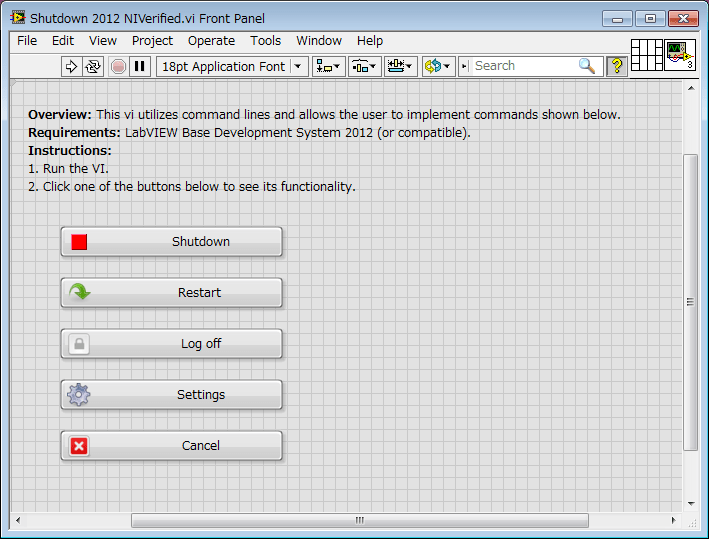Click the Search input field
The image size is (709, 539).
pos(525,66)
